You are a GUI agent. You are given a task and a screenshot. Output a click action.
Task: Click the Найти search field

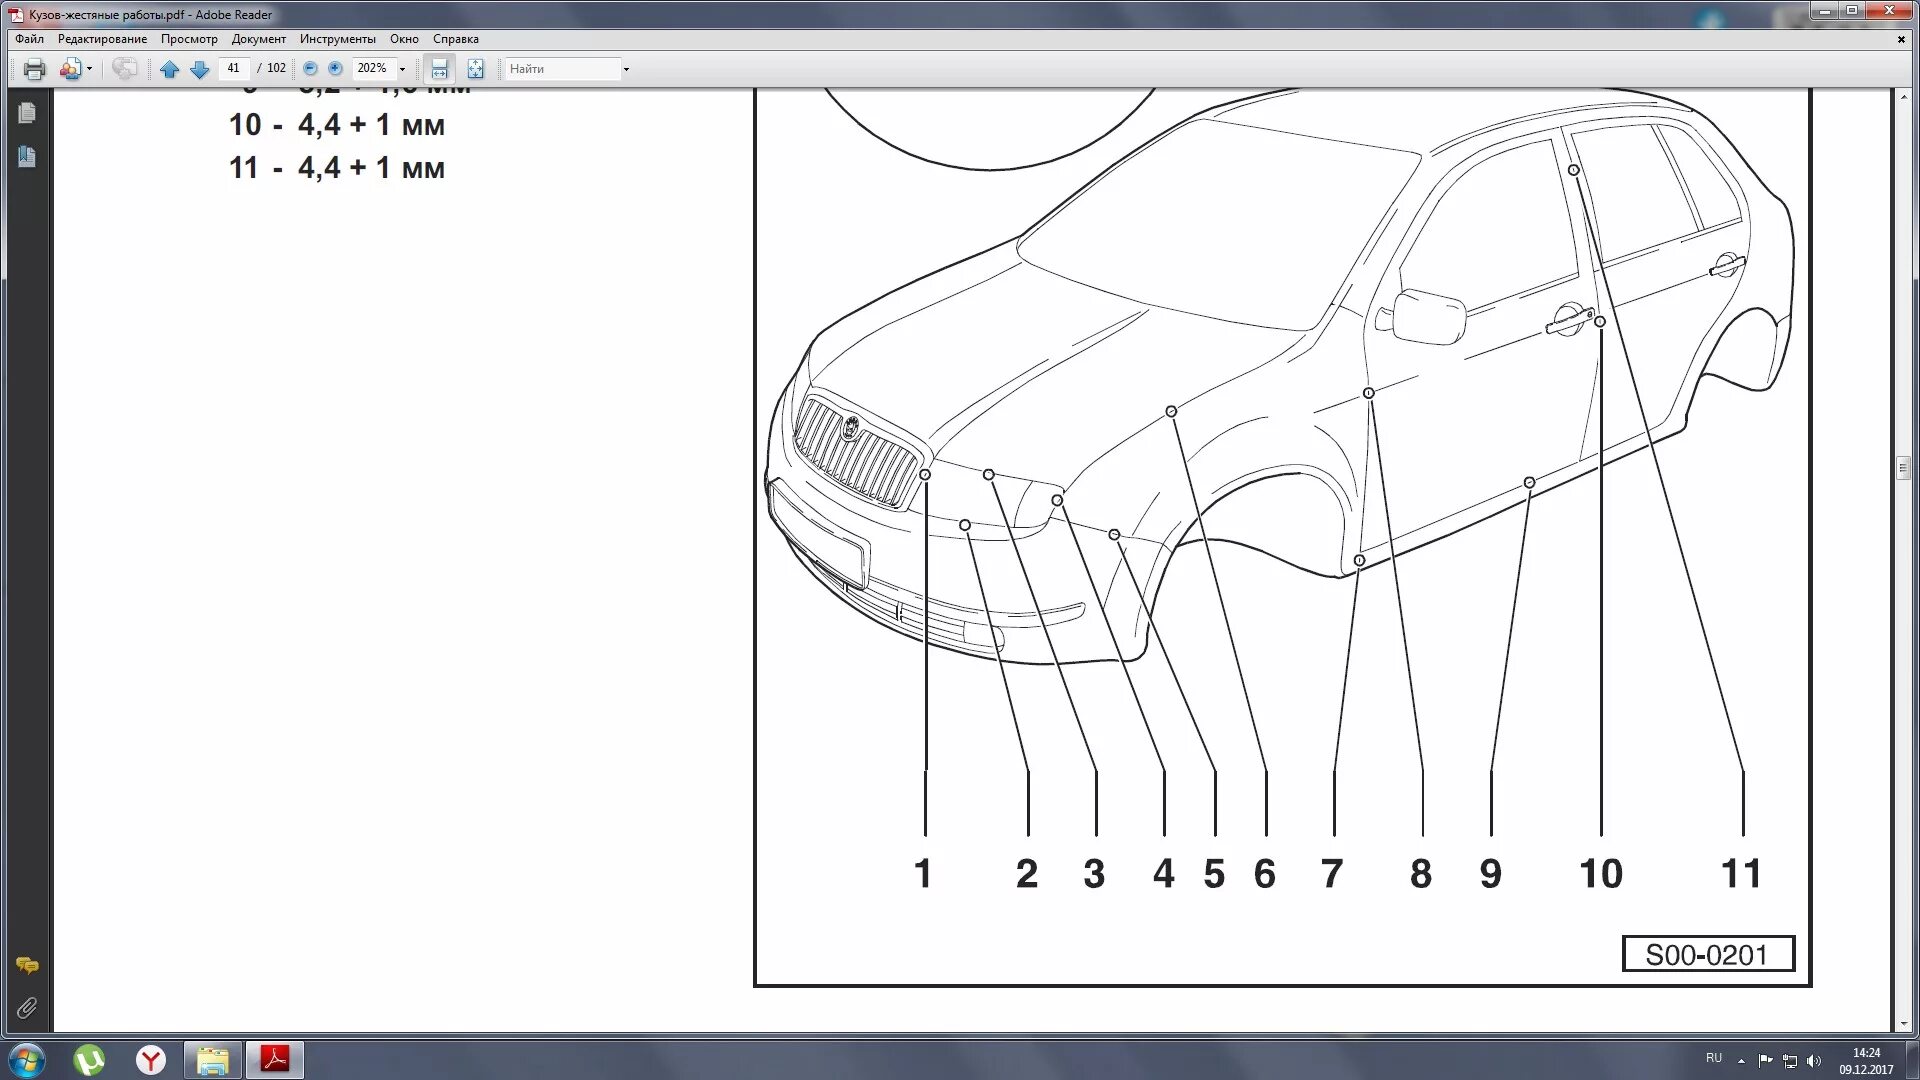pos(563,69)
